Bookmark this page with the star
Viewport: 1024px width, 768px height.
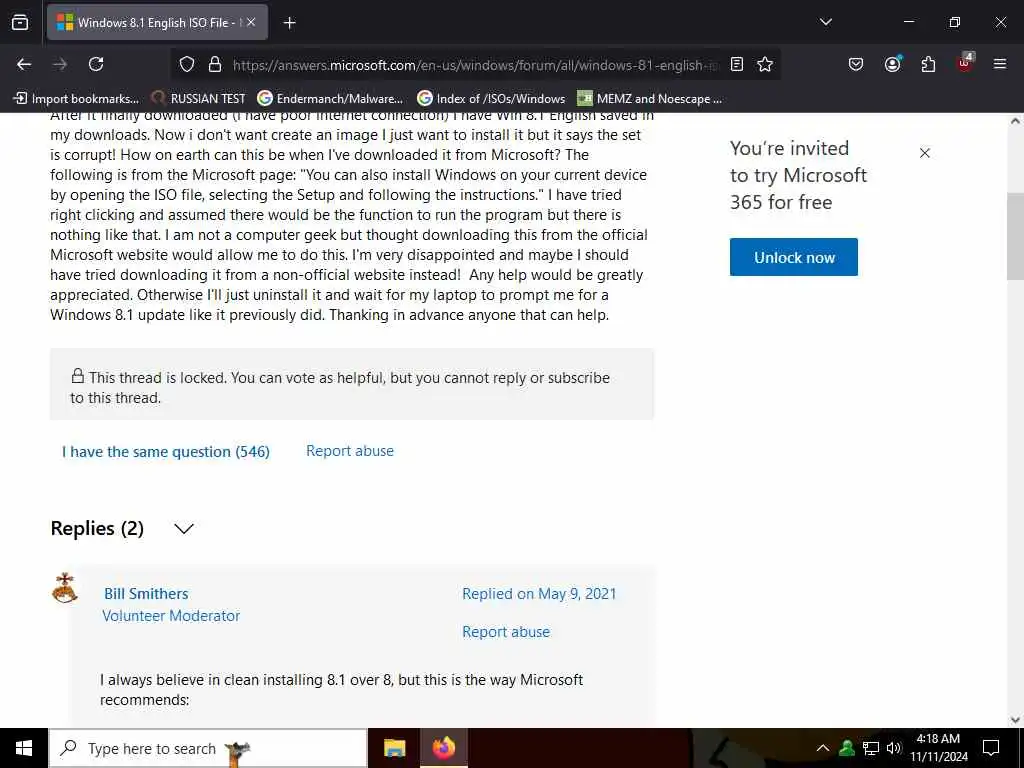click(x=765, y=64)
